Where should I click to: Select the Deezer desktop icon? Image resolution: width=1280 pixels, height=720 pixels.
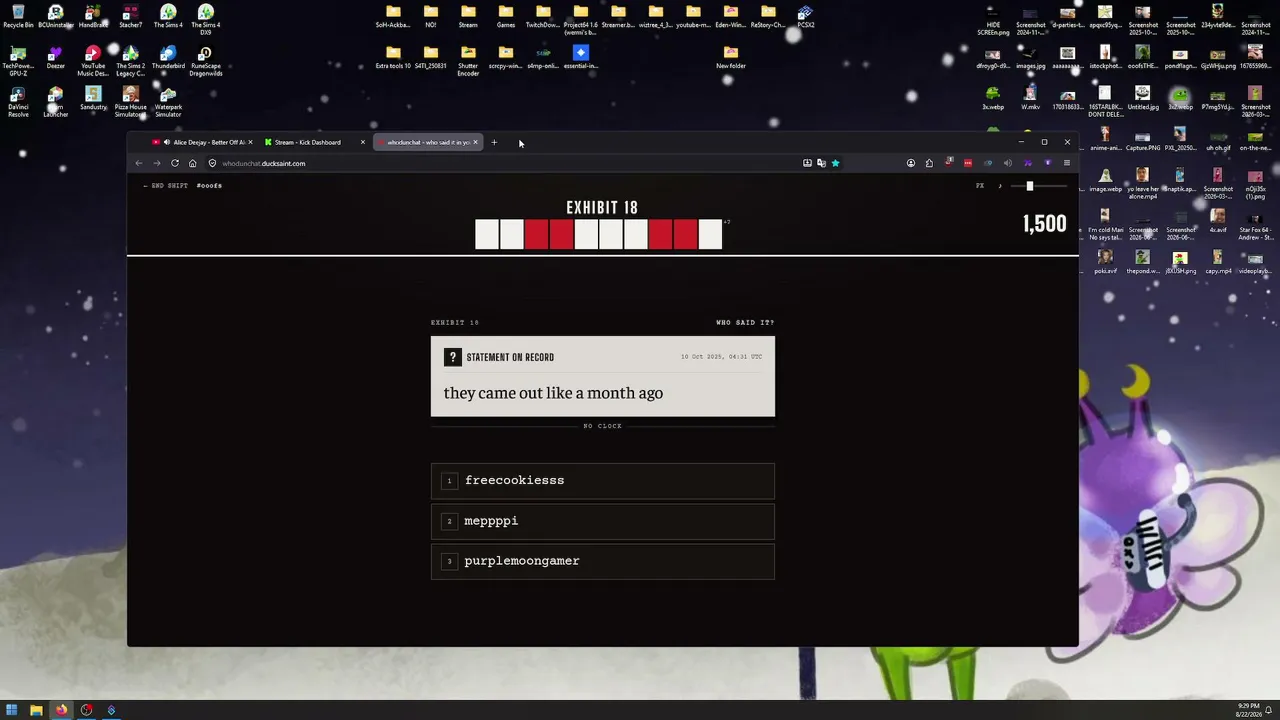coord(56,58)
